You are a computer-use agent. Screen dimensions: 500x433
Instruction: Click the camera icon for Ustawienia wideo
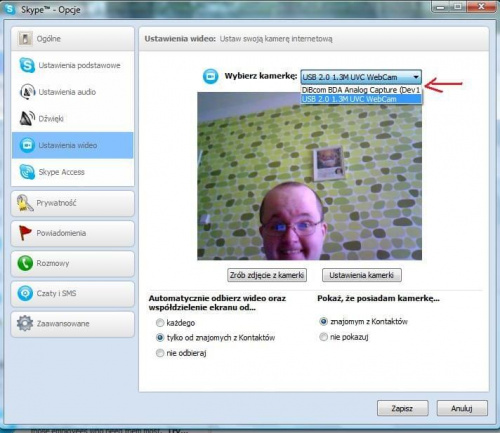27,145
